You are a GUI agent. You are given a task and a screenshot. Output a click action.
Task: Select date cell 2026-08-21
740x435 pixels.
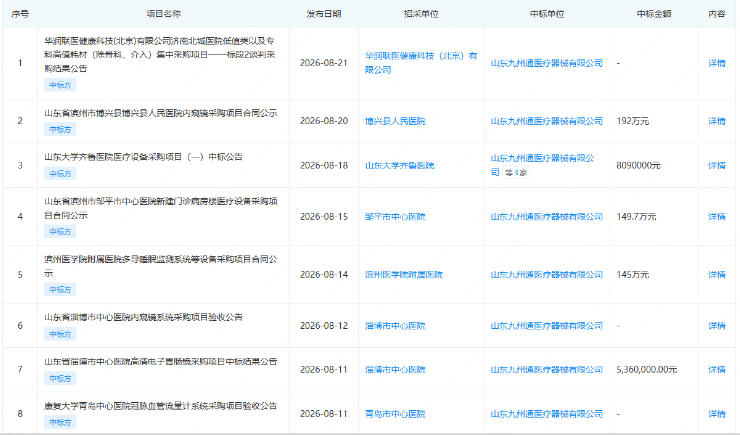click(x=324, y=63)
